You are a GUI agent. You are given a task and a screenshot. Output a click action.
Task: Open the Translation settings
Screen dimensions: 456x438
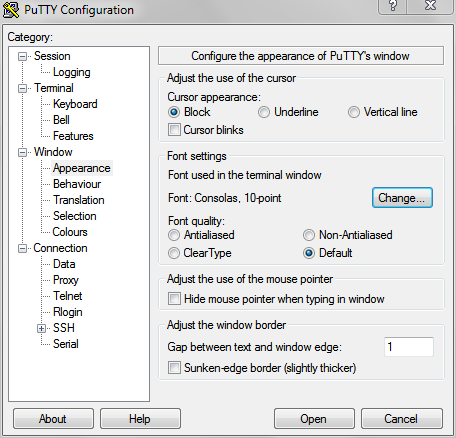click(x=79, y=200)
